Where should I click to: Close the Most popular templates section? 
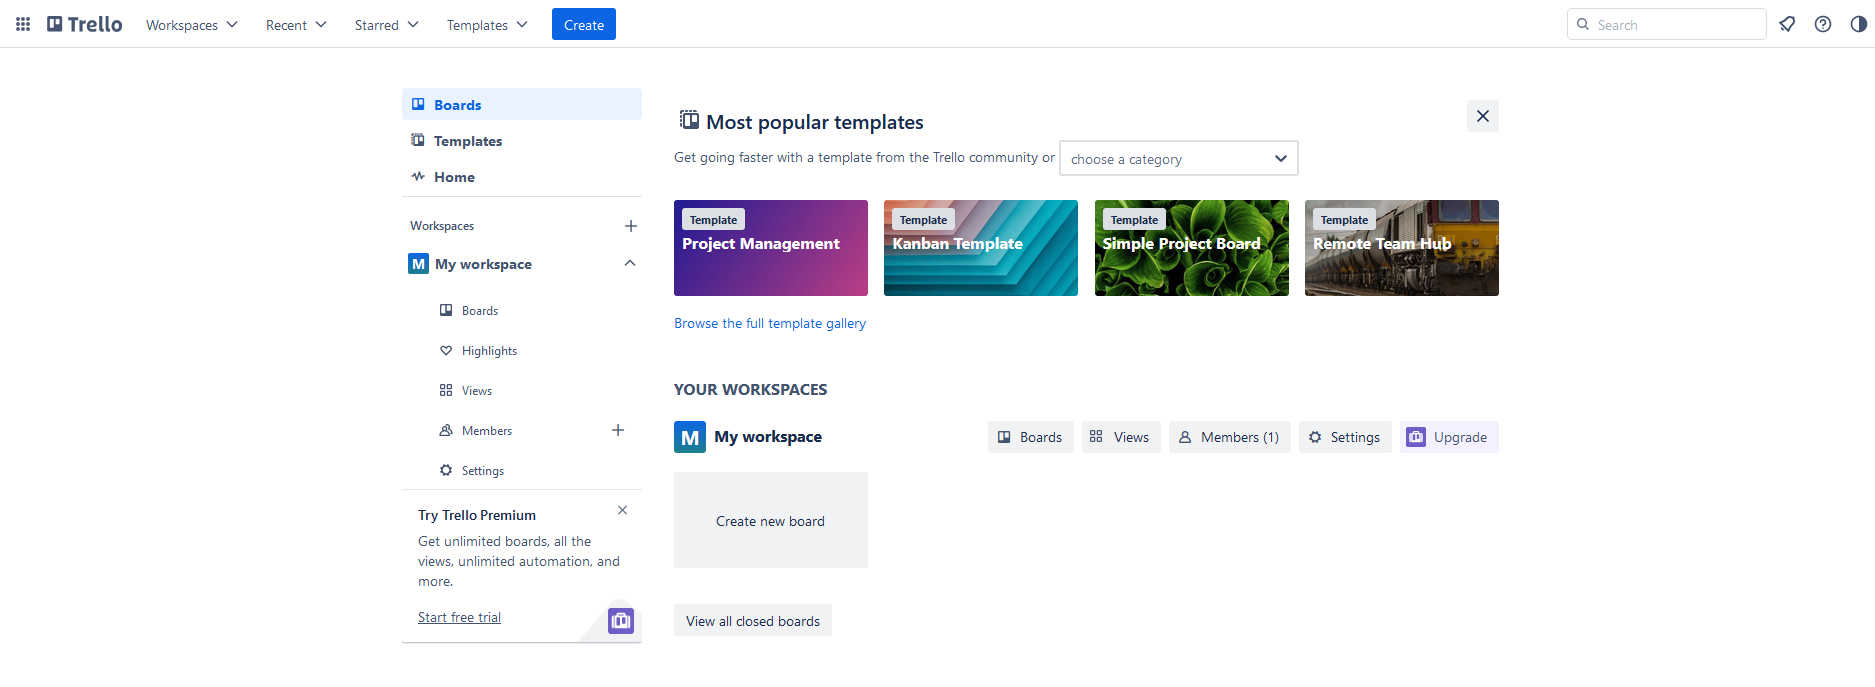click(x=1483, y=116)
